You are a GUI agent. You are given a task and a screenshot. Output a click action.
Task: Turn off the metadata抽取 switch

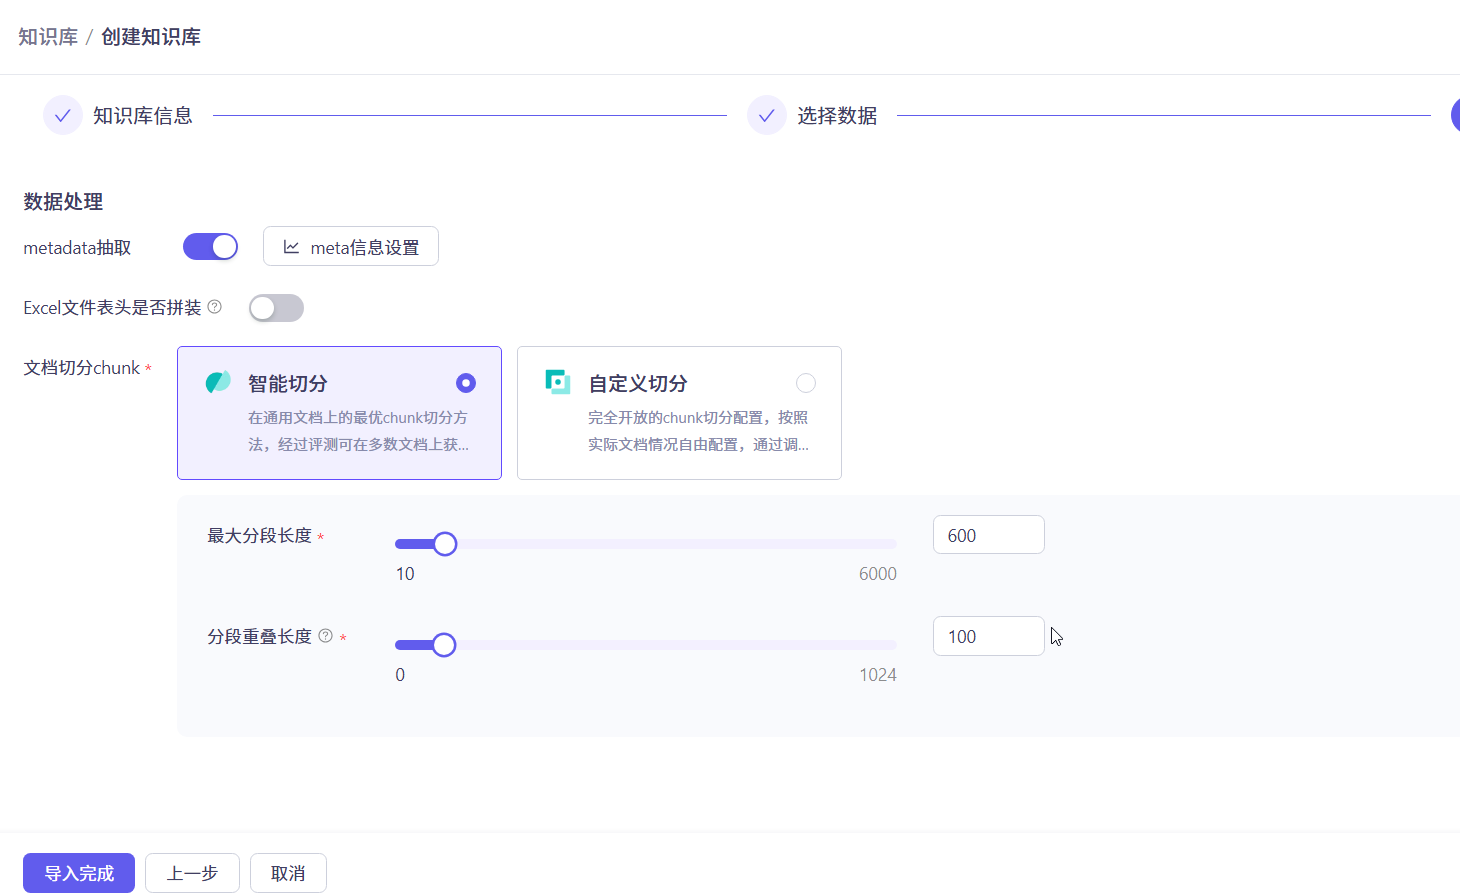coord(210,247)
